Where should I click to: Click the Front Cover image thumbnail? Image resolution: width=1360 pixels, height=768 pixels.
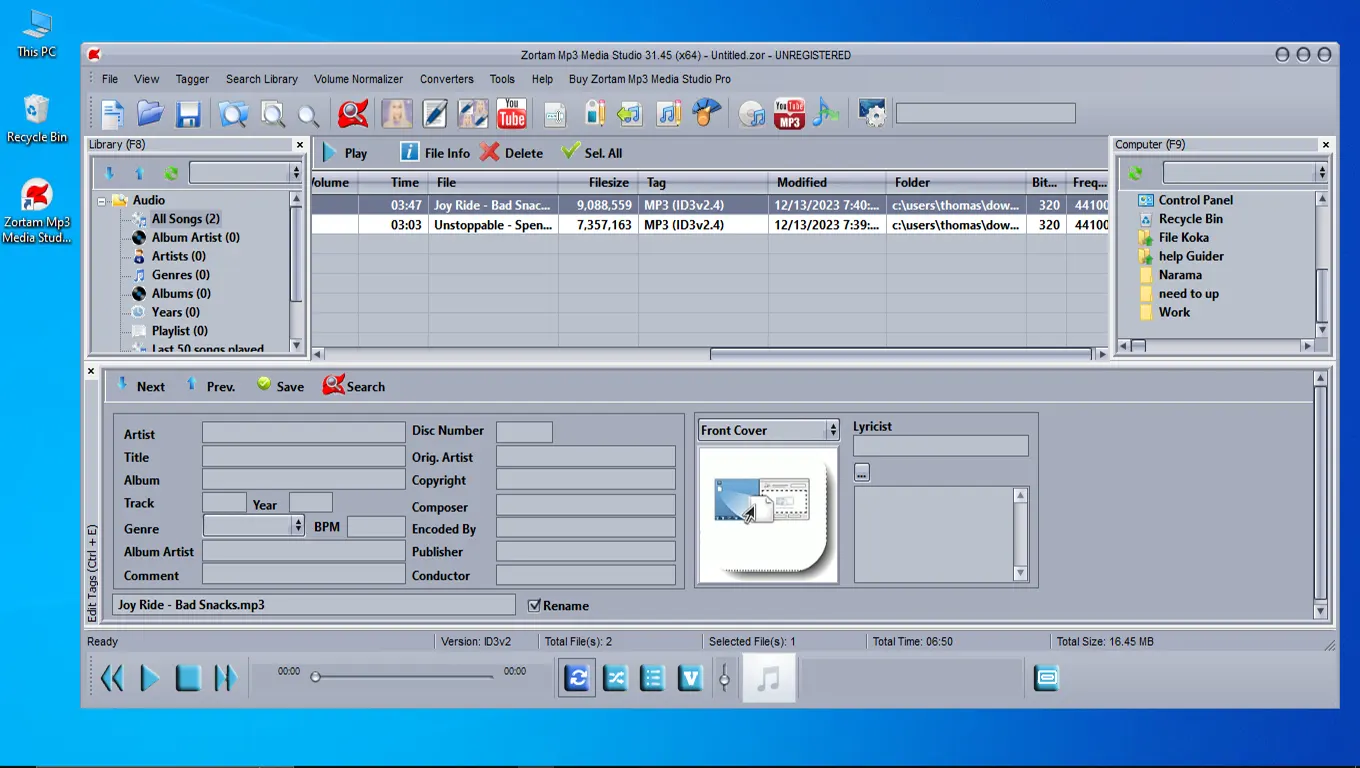[767, 515]
